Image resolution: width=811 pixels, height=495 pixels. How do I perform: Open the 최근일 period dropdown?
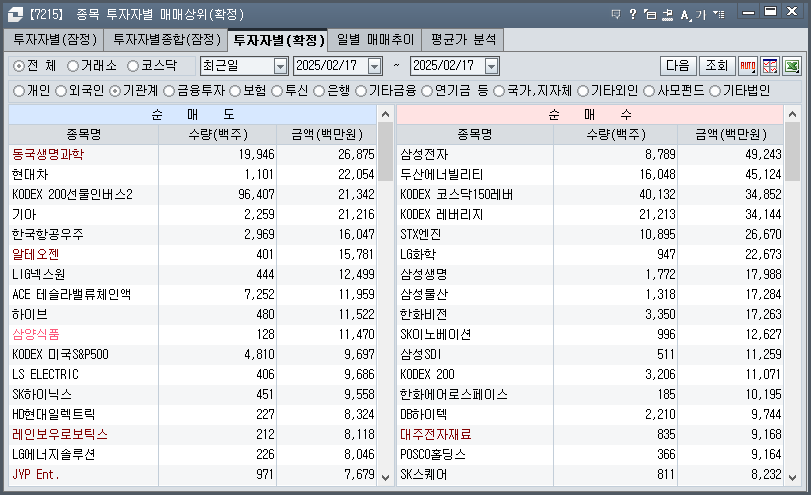[x=280, y=66]
